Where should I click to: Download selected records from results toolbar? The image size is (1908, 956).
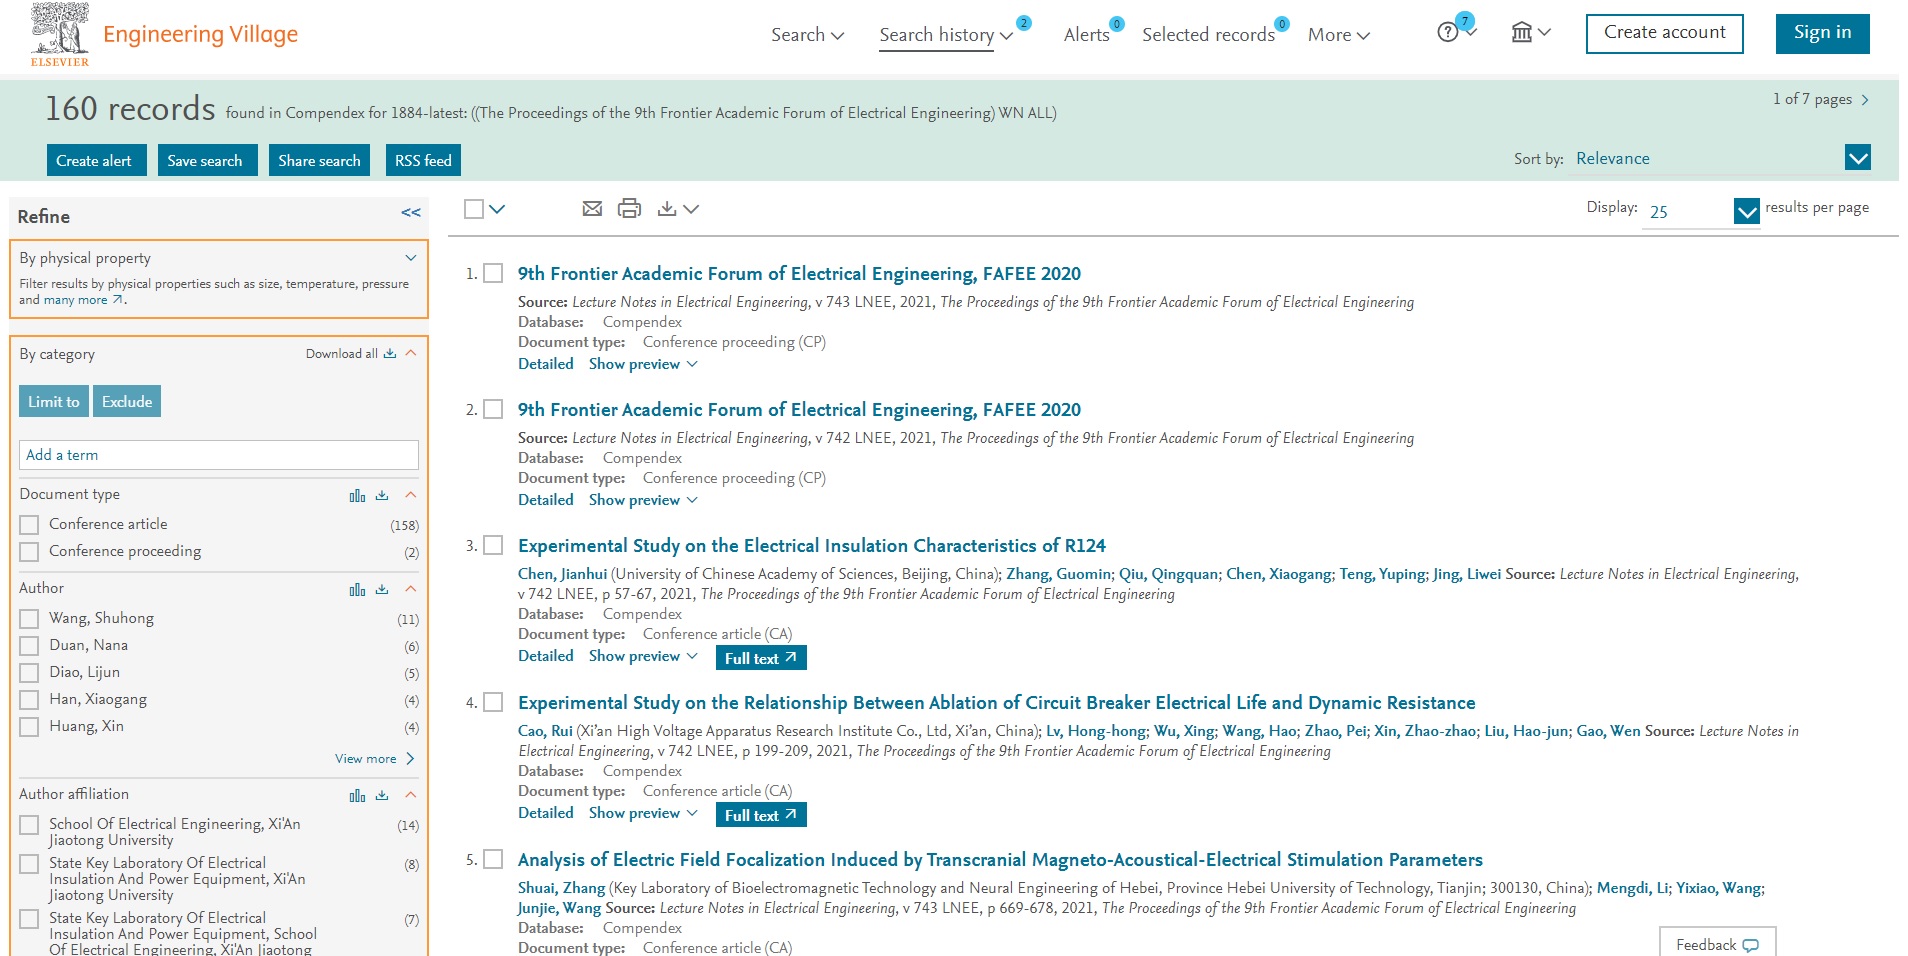(x=667, y=208)
